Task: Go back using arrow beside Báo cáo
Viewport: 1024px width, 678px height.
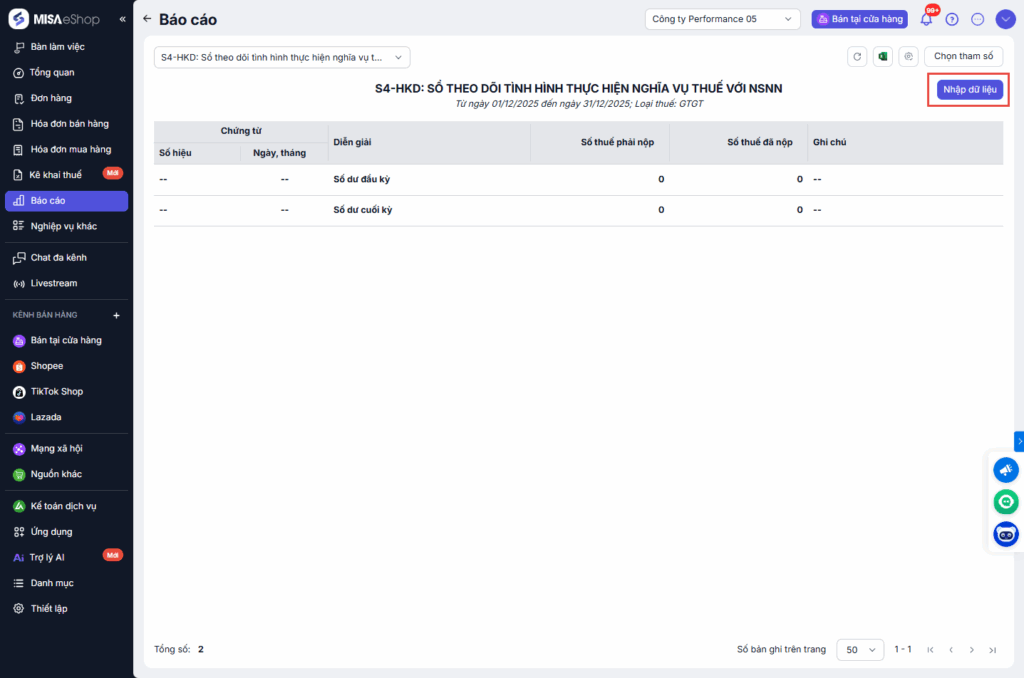Action: click(x=147, y=19)
